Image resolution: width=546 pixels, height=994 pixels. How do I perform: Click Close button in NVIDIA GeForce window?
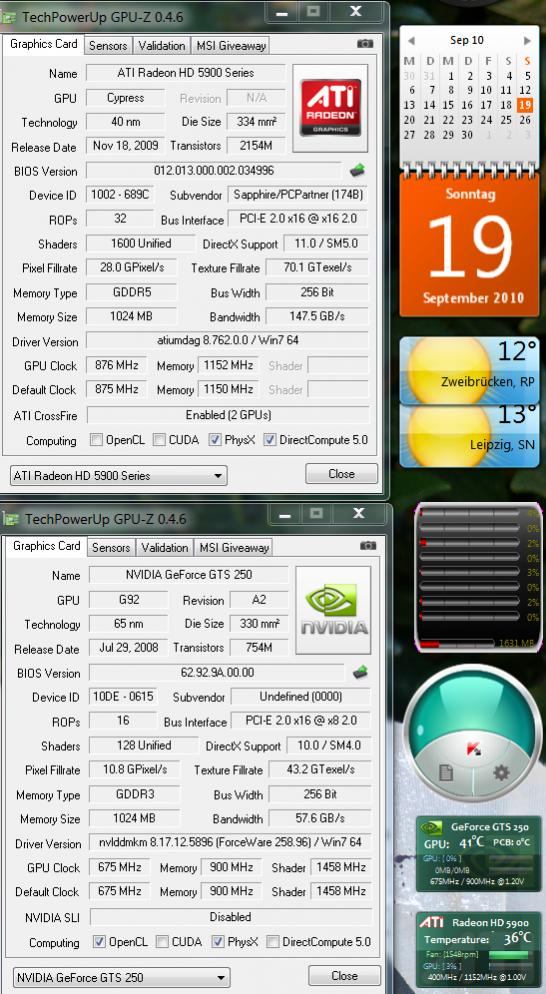[344, 976]
